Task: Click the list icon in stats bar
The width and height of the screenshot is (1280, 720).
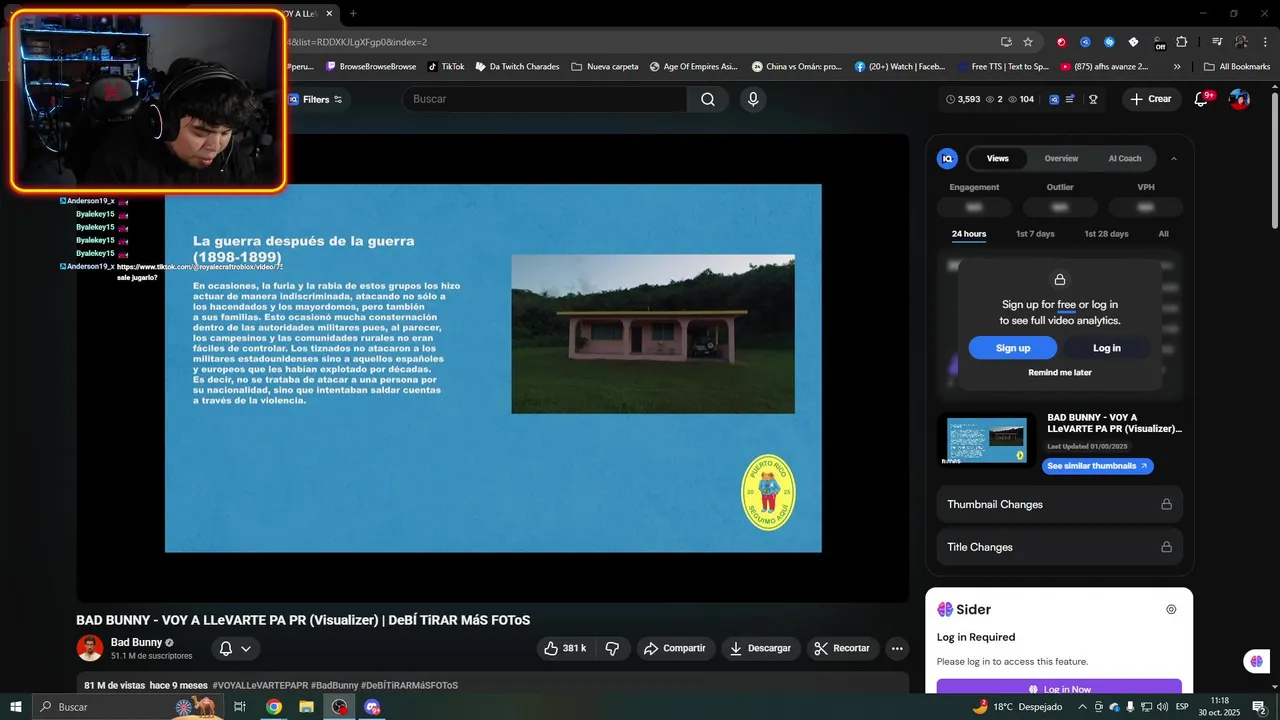Action: coord(1070,99)
